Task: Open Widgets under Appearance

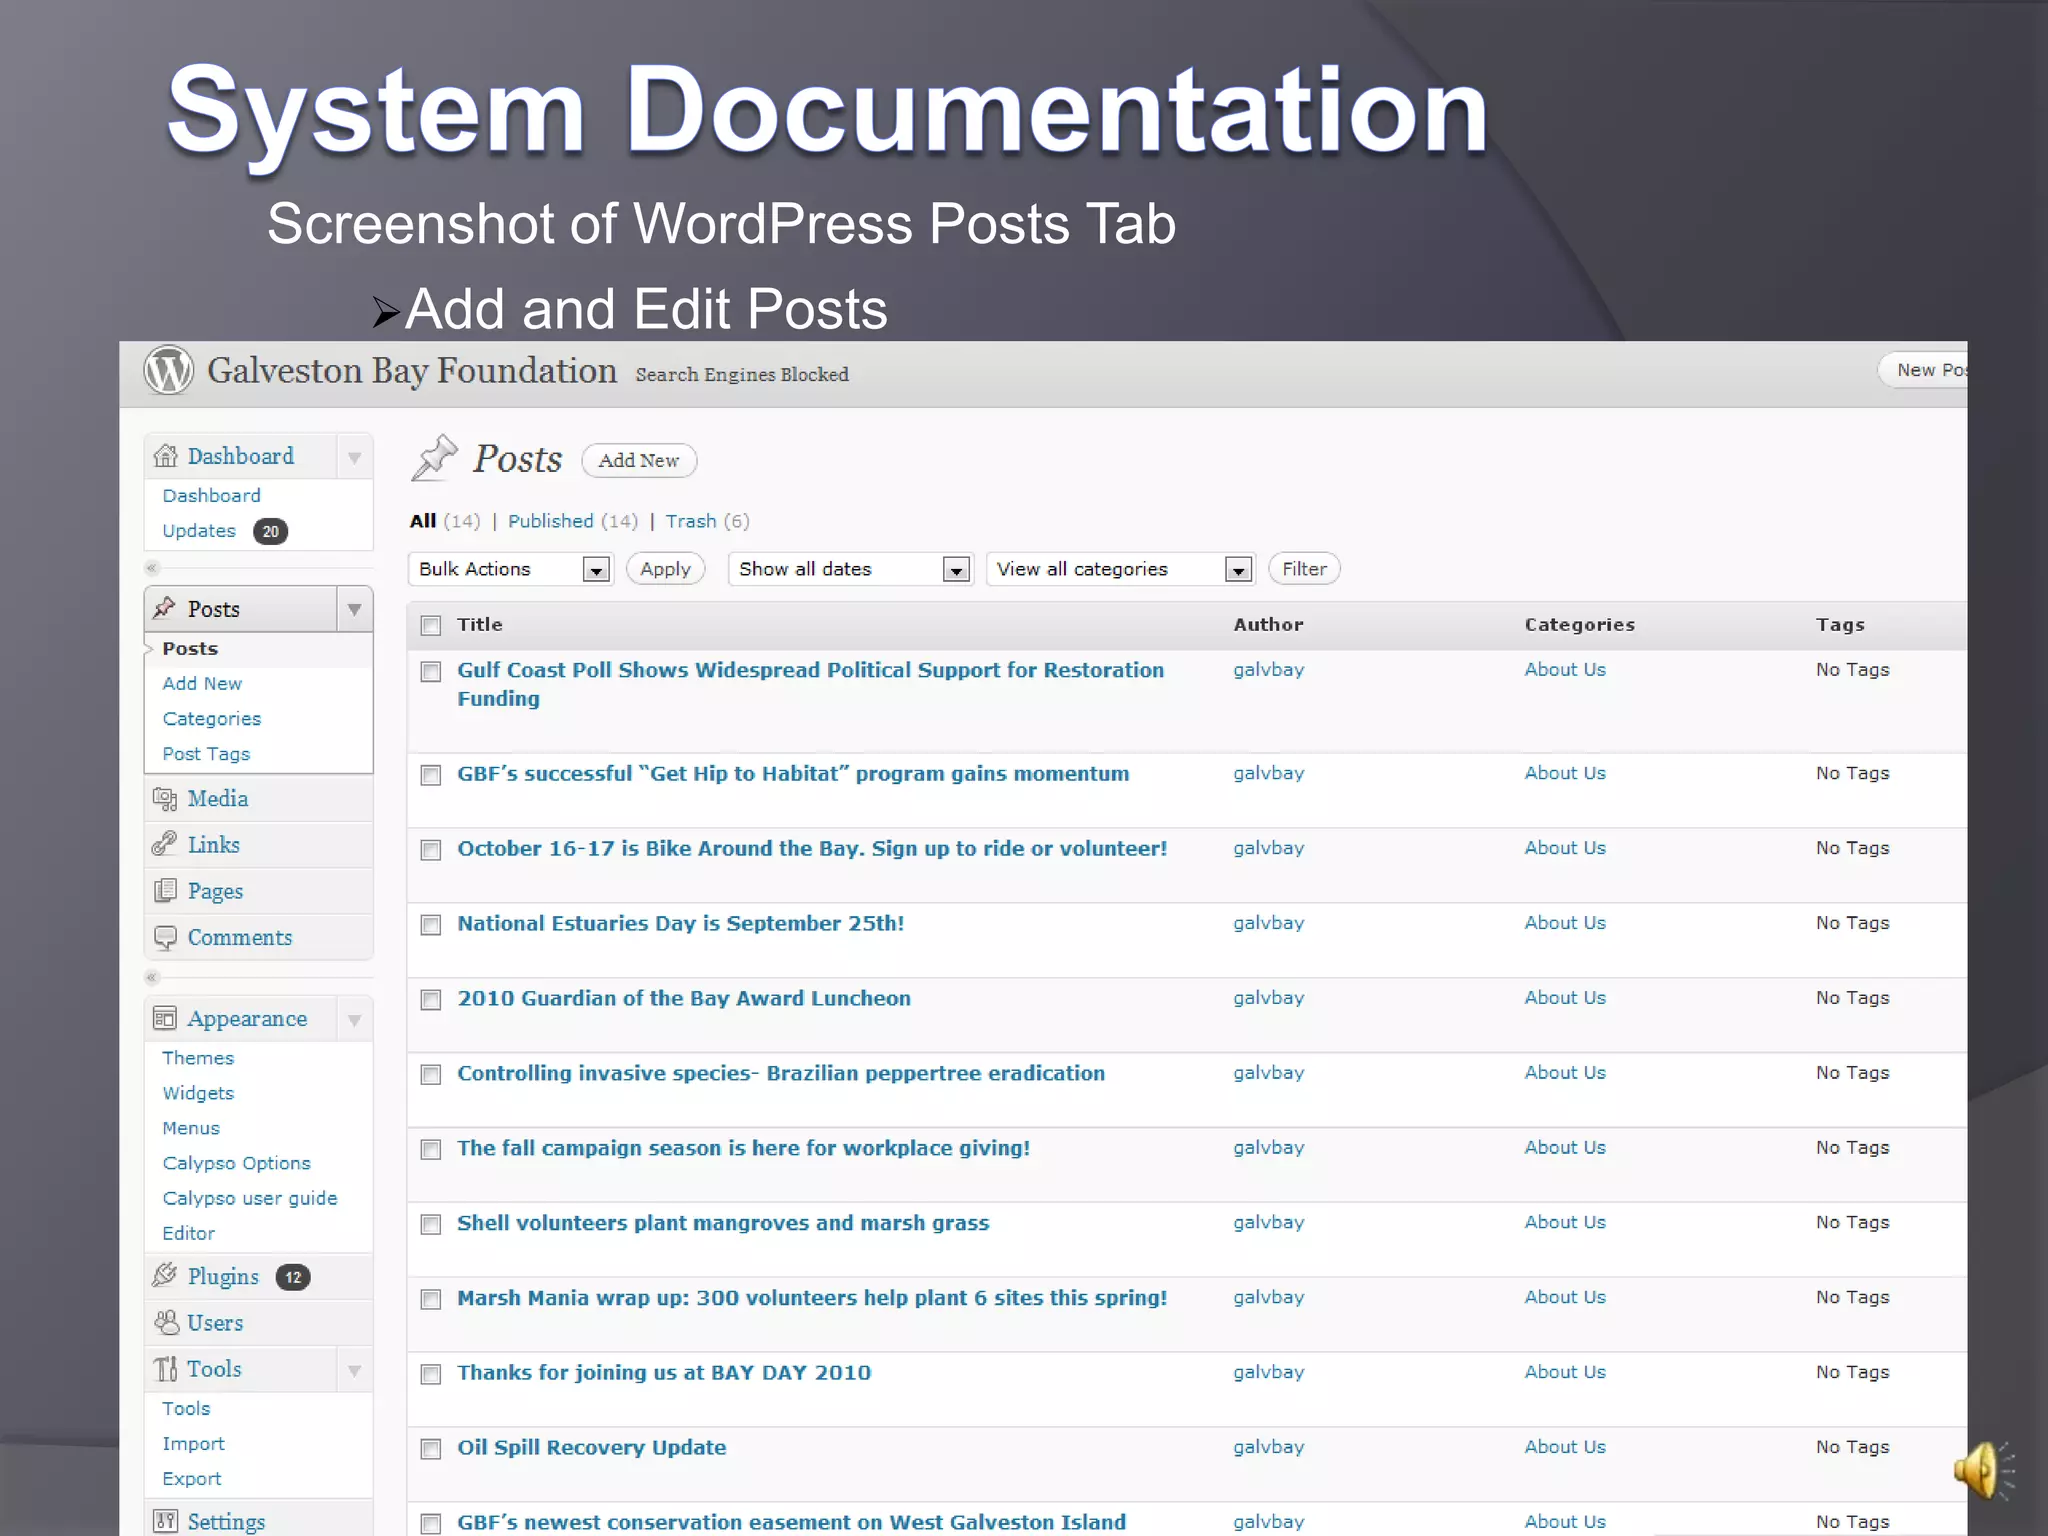Action: 198,1093
